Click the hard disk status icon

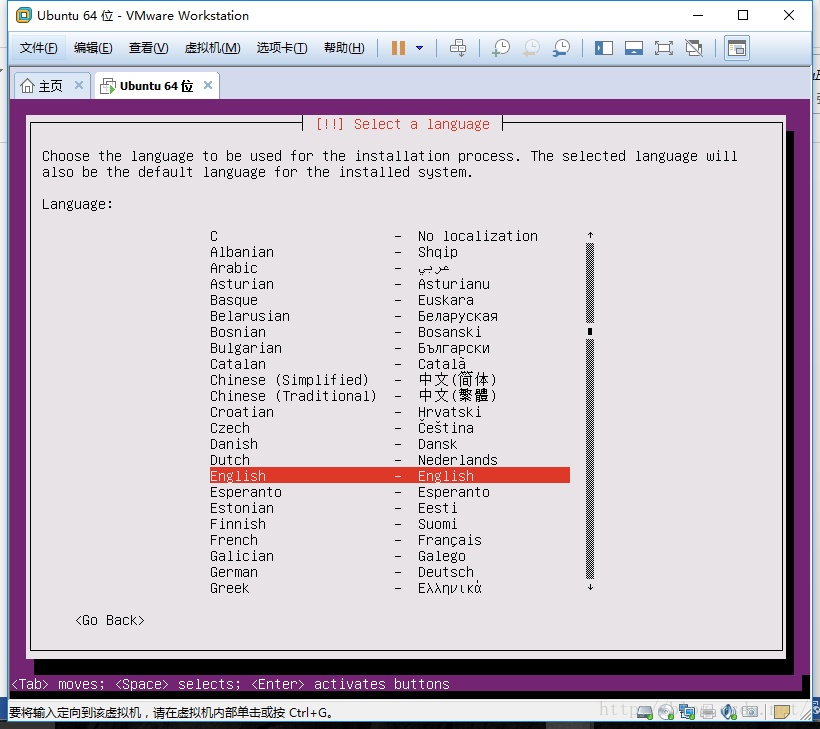(x=644, y=712)
